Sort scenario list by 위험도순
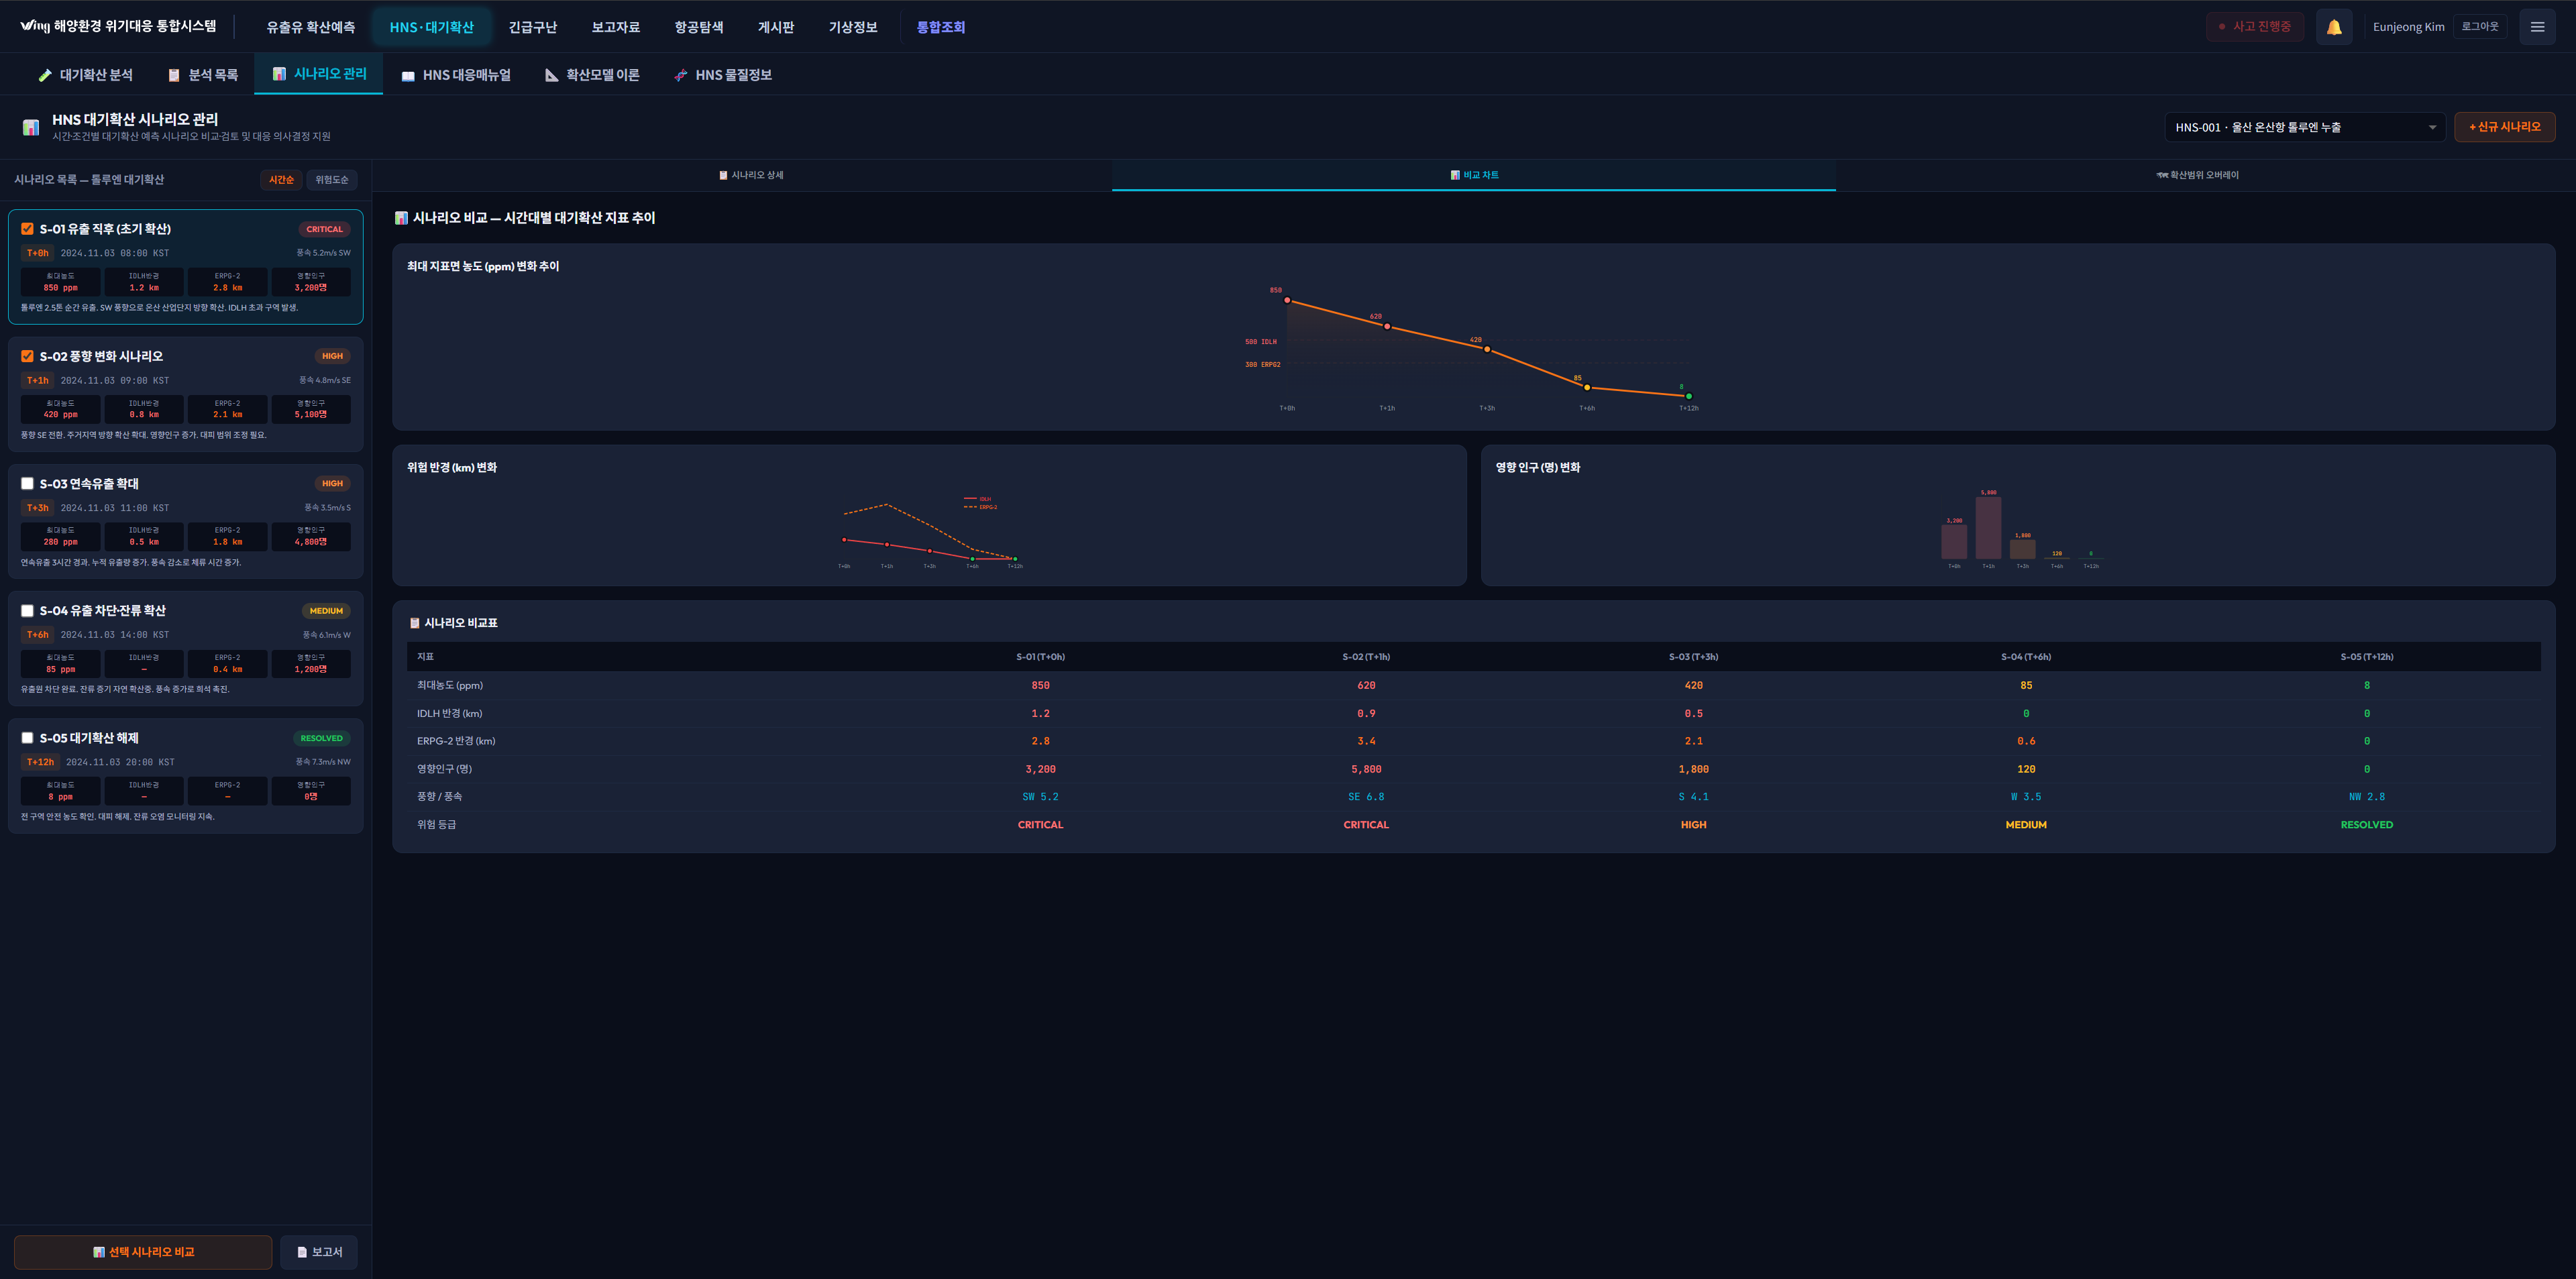2576x1279 pixels. 331,180
